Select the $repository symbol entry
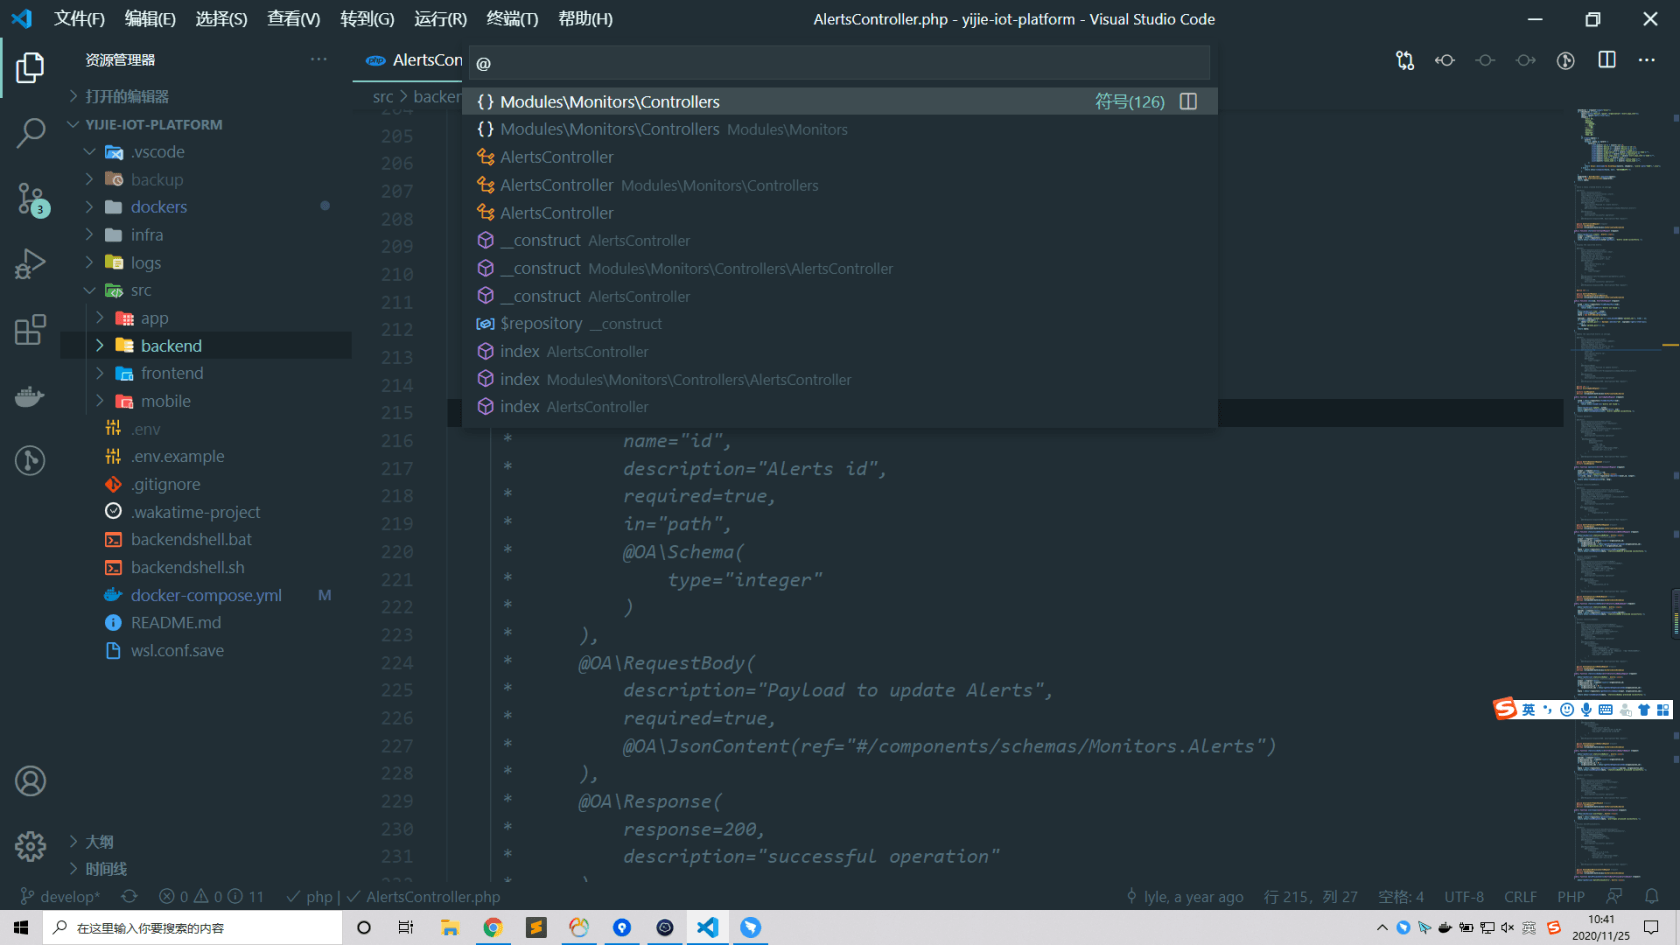Viewport: 1680px width, 945px height. tap(840, 324)
